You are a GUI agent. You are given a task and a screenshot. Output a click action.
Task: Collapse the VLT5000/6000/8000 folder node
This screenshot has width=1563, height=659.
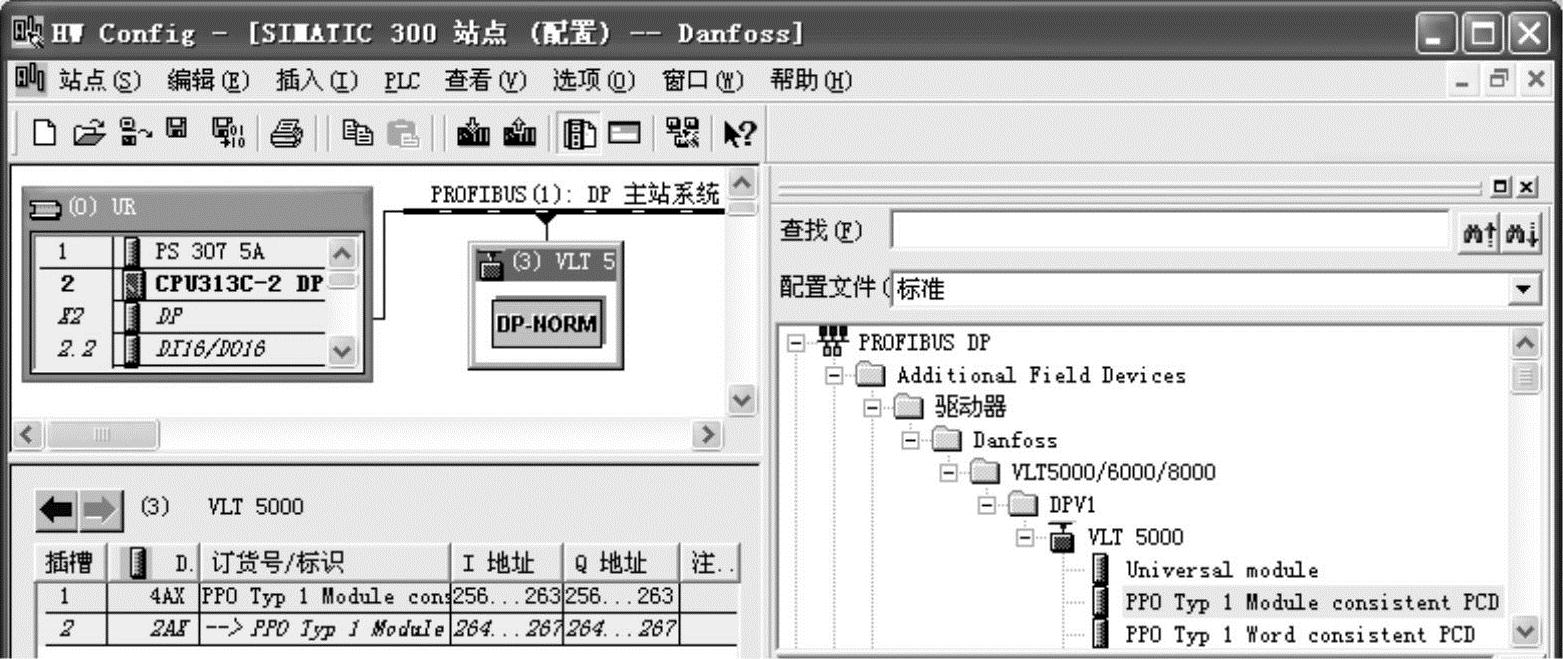click(949, 473)
